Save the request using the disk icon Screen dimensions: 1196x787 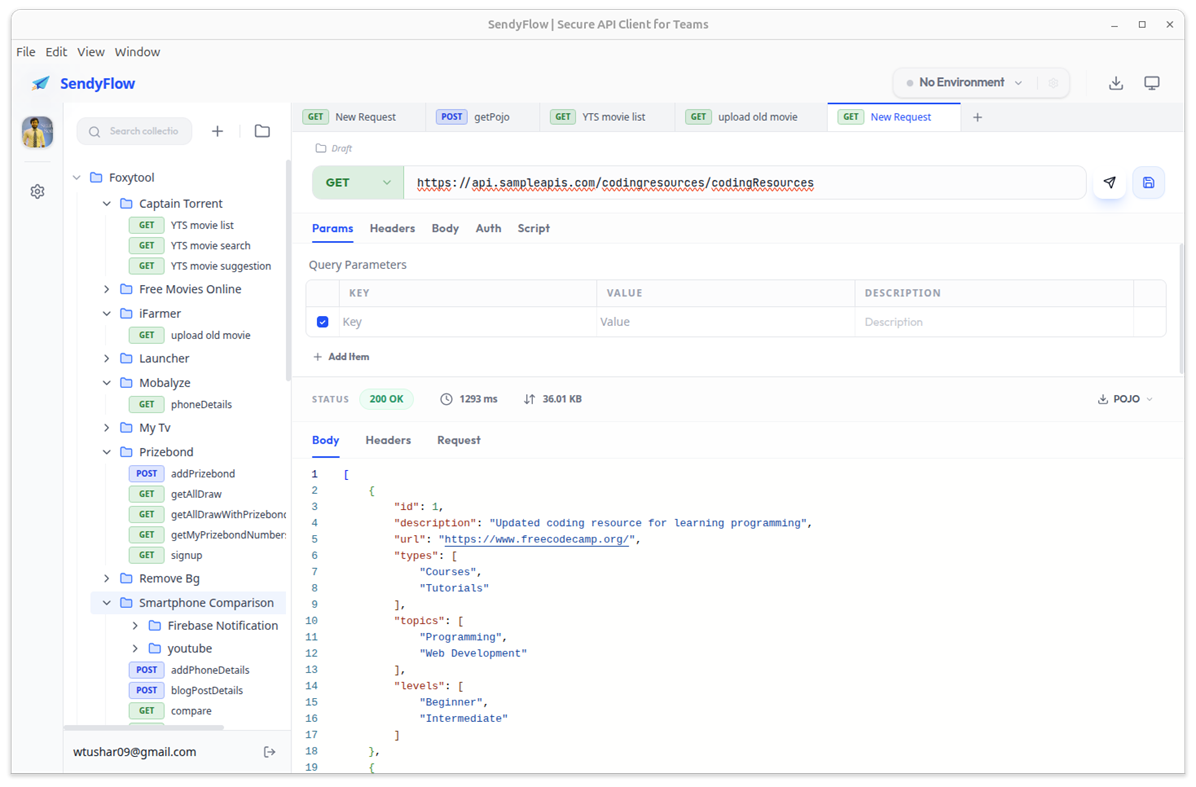coord(1148,183)
